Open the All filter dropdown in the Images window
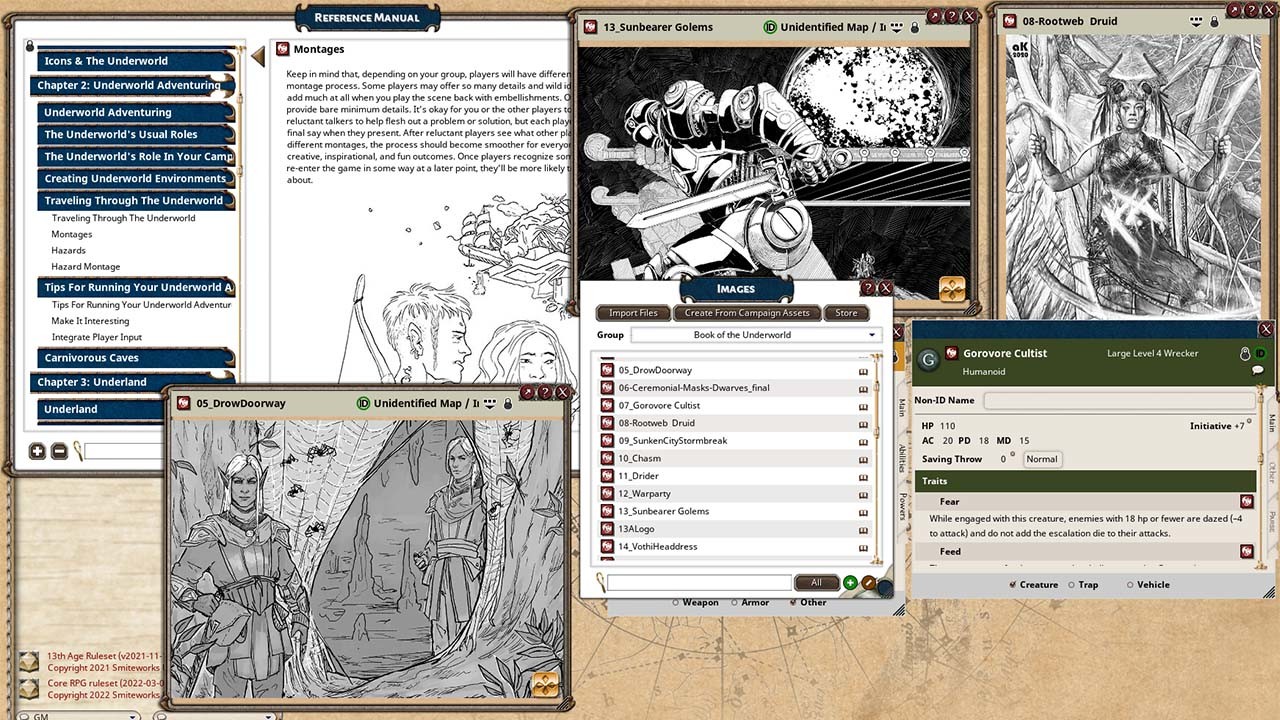1280x720 pixels. 816,582
